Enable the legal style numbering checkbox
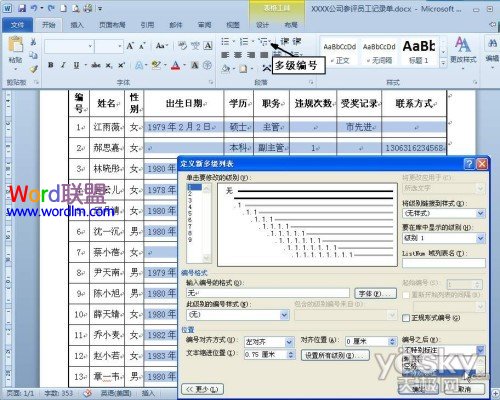 coord(406,318)
